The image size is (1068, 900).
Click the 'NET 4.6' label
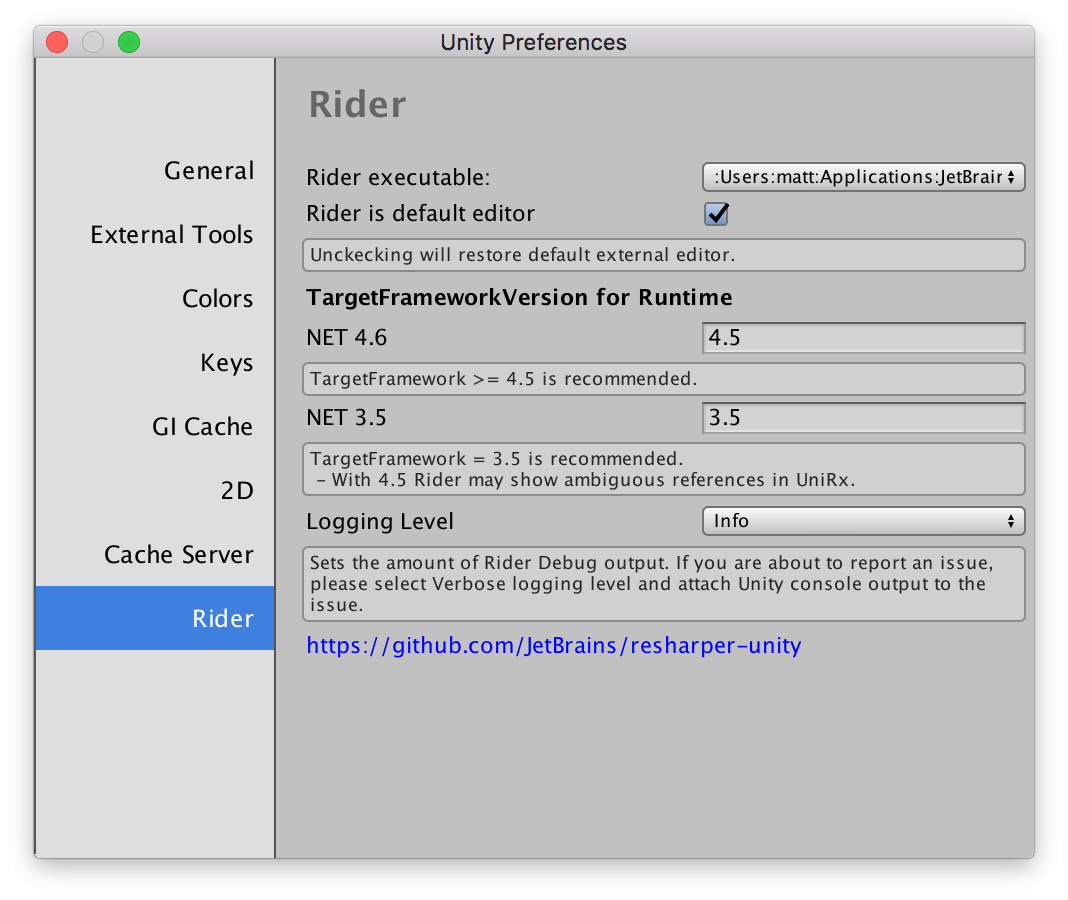pos(347,338)
